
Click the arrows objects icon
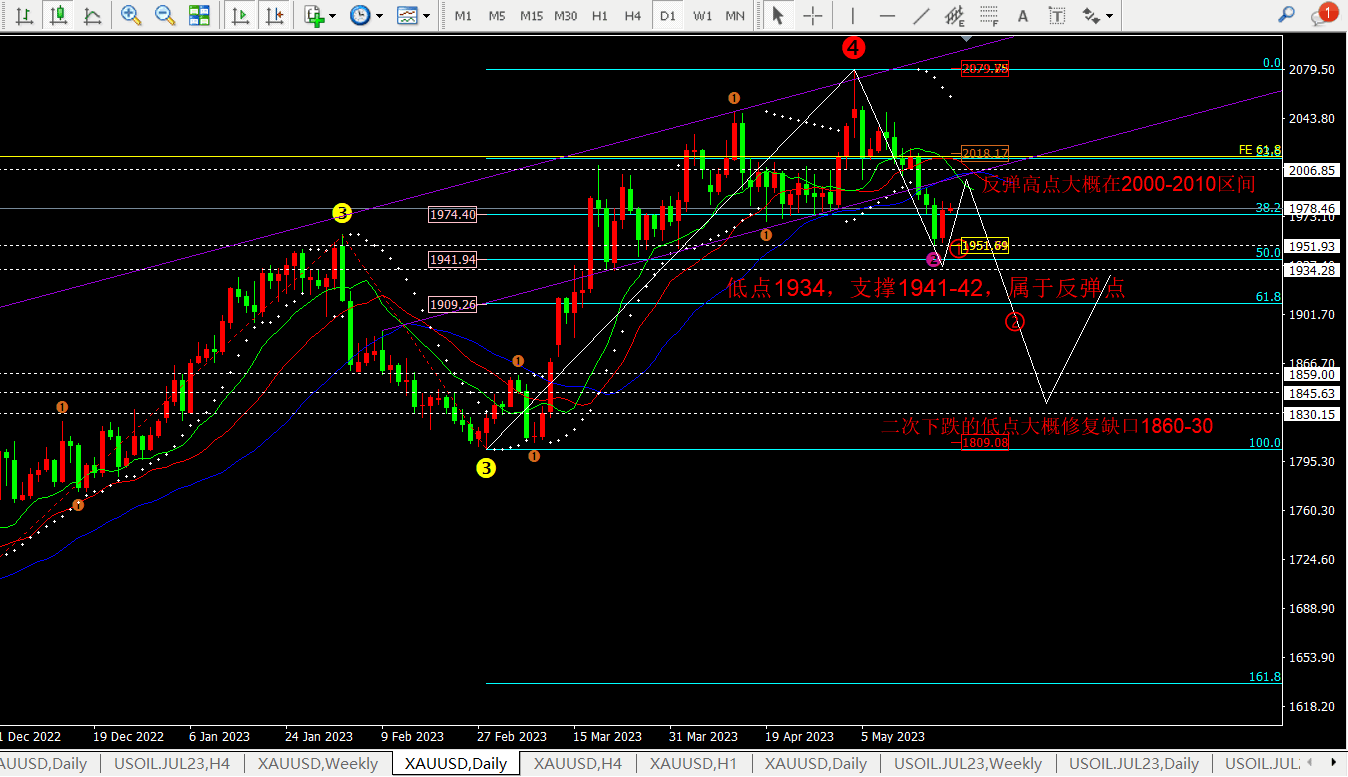click(x=1091, y=15)
